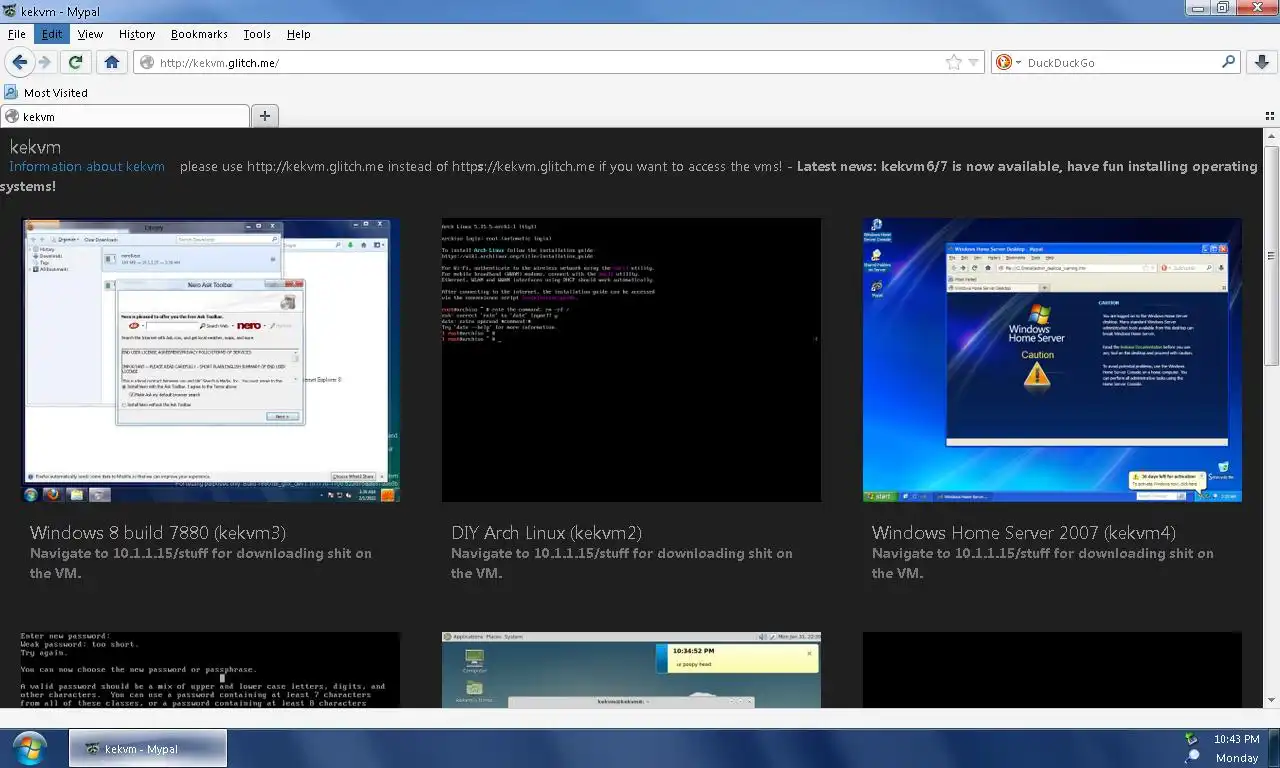Open the View menu
1280x768 pixels.
point(91,34)
